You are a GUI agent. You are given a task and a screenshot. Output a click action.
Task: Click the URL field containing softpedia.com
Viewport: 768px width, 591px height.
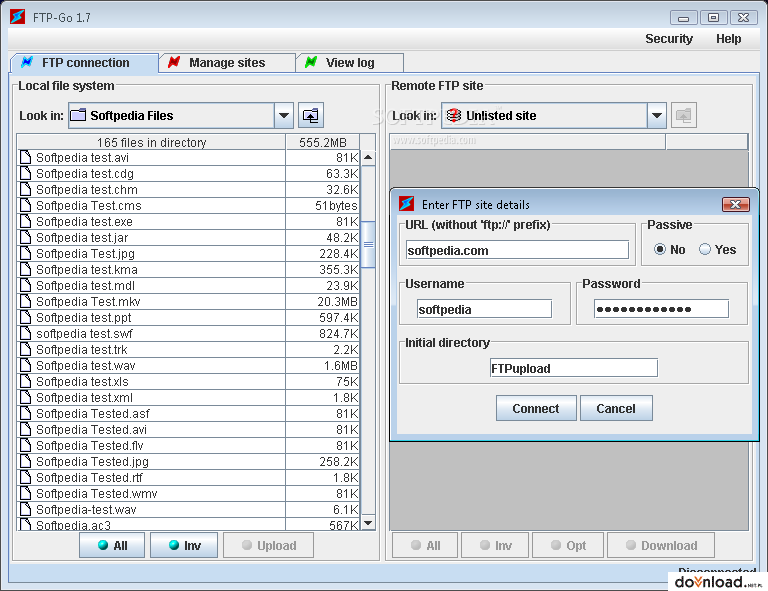[x=517, y=250]
